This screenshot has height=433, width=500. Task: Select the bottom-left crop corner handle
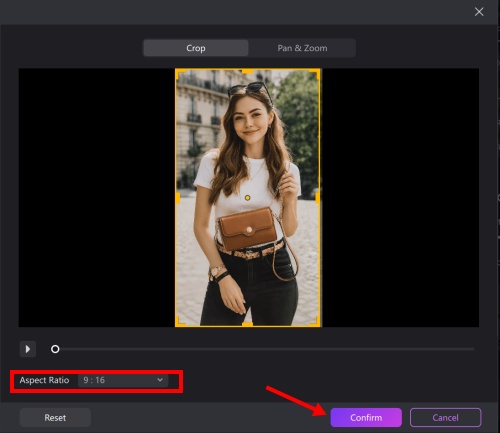(180, 321)
